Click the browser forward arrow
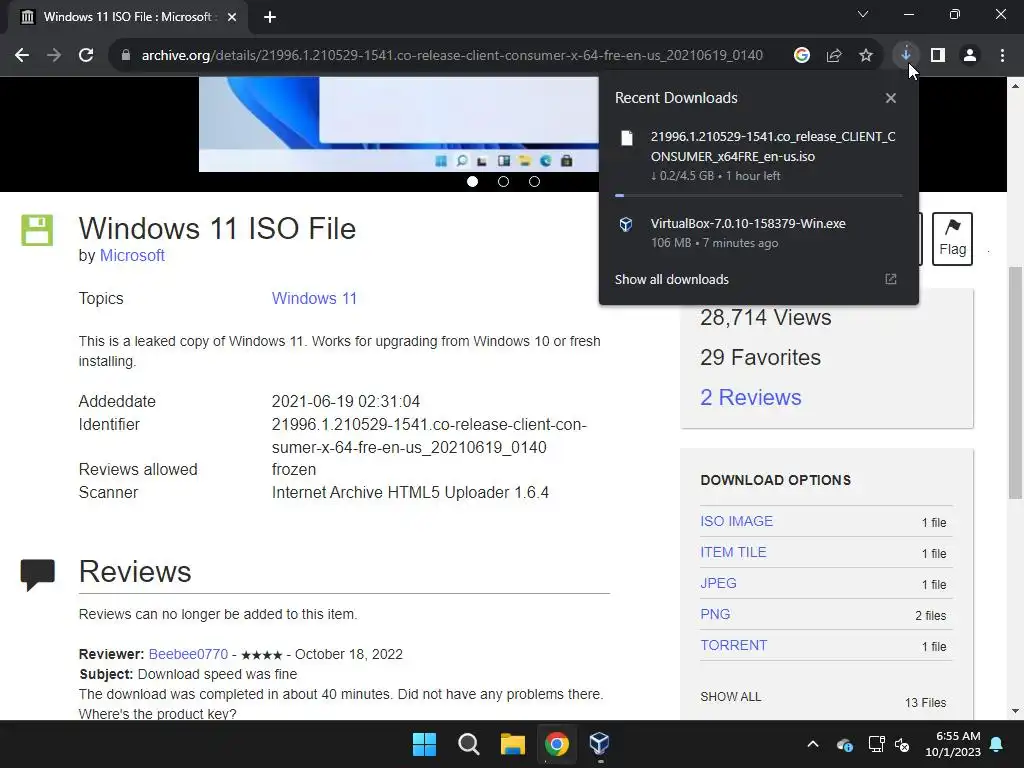The image size is (1024, 768). [54, 56]
